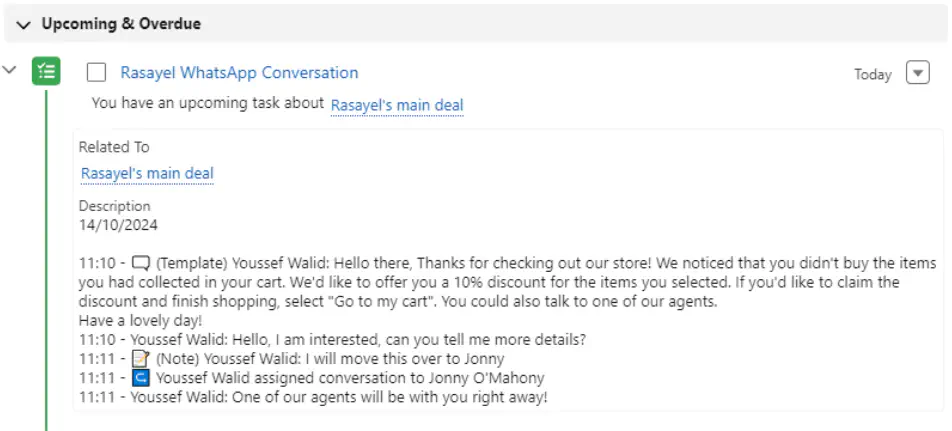Click the Related To field label

pyautogui.click(x=114, y=147)
